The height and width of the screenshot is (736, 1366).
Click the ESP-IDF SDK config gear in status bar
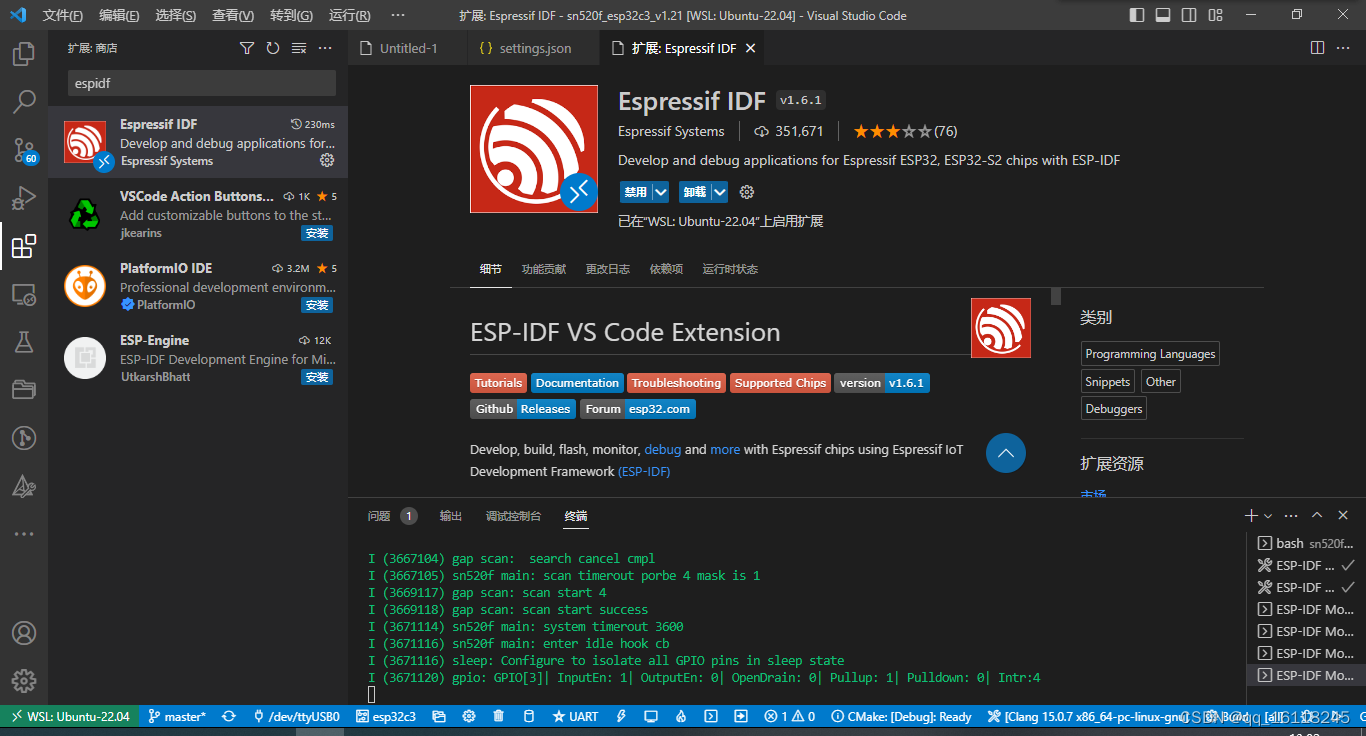click(x=469, y=716)
